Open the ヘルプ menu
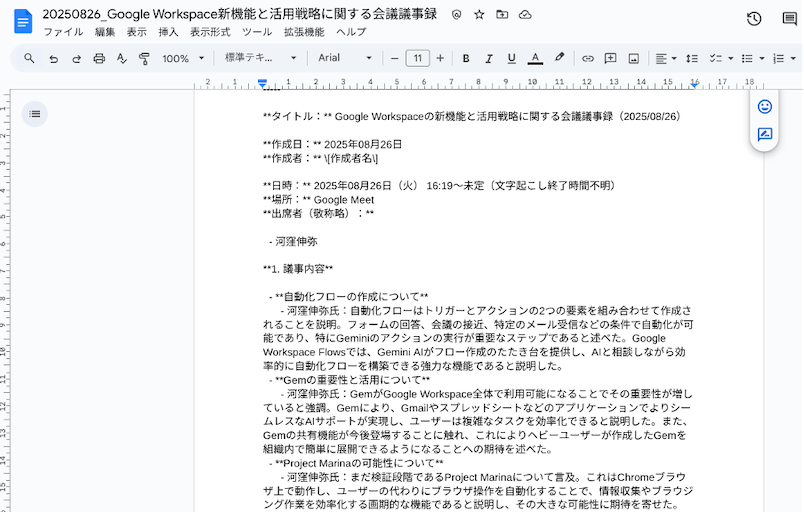804x512 pixels. click(351, 32)
